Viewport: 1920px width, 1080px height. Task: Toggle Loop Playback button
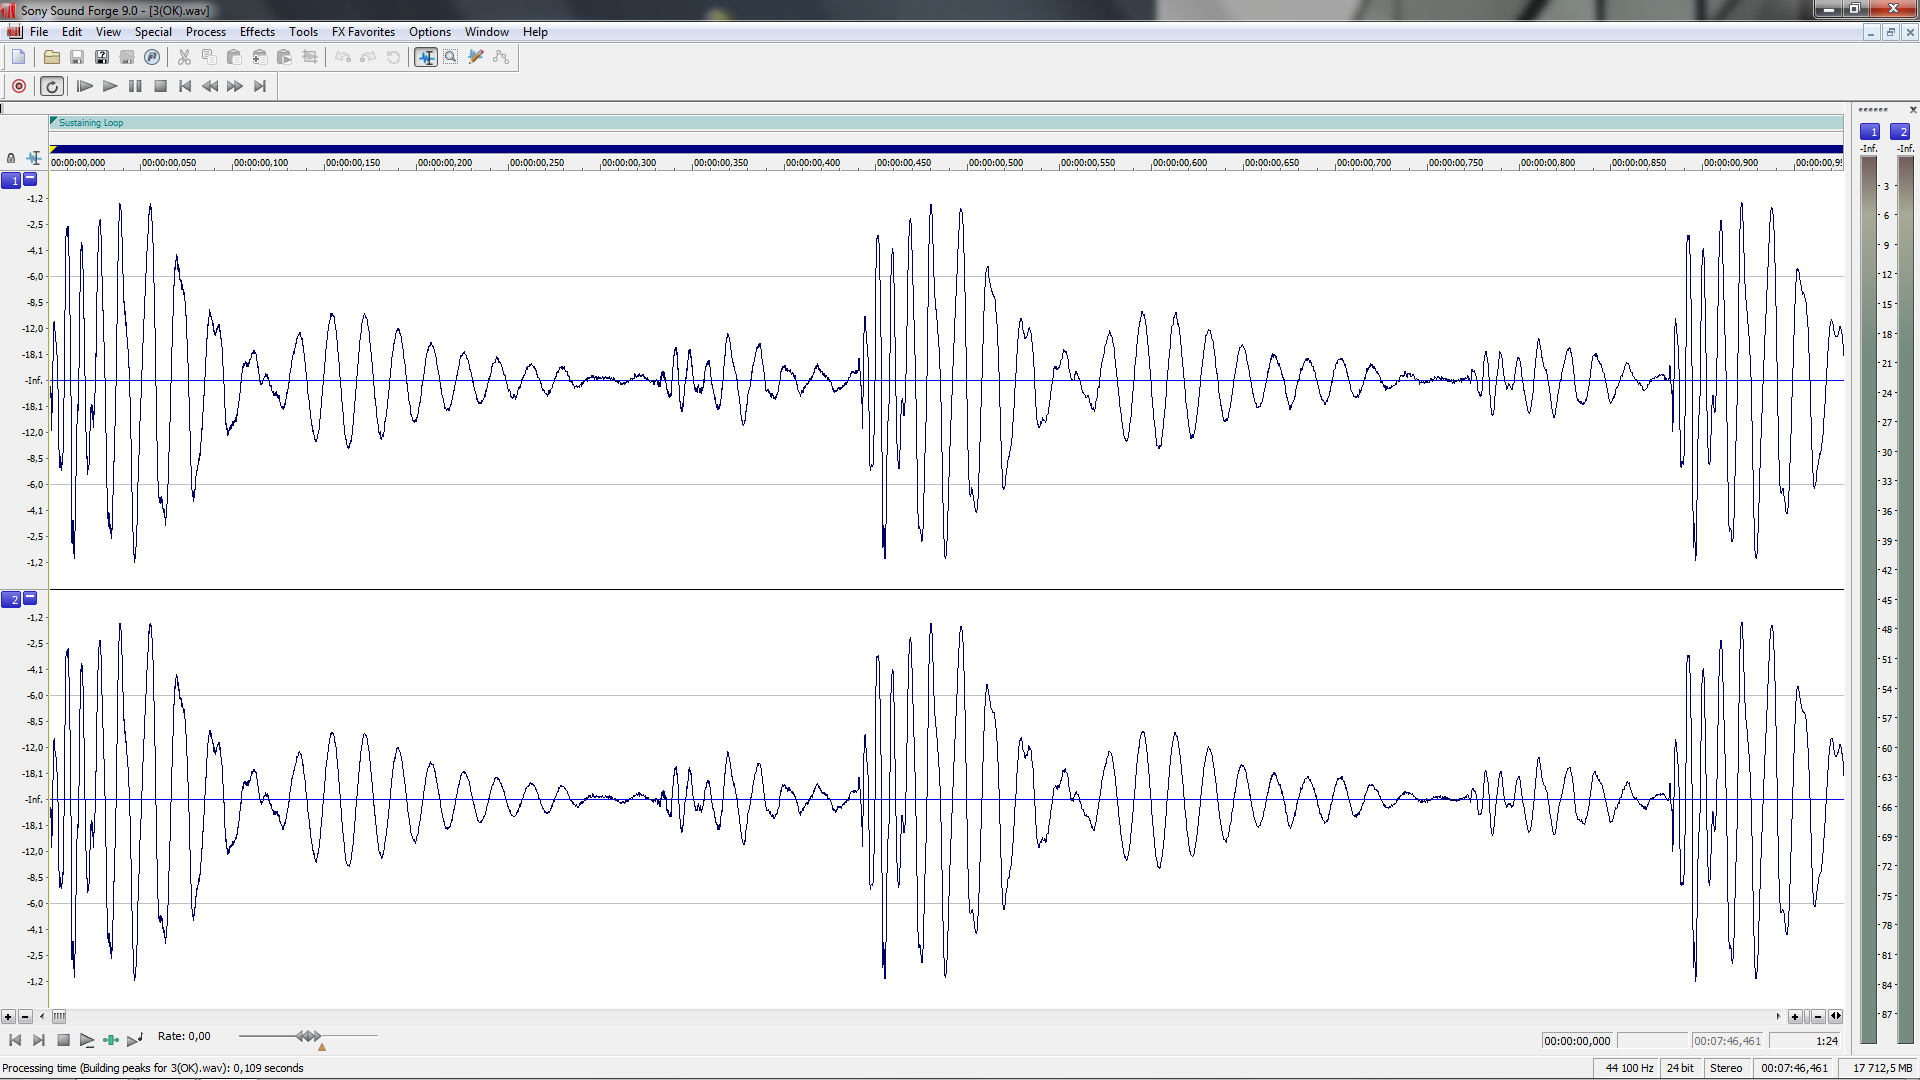coord(52,86)
